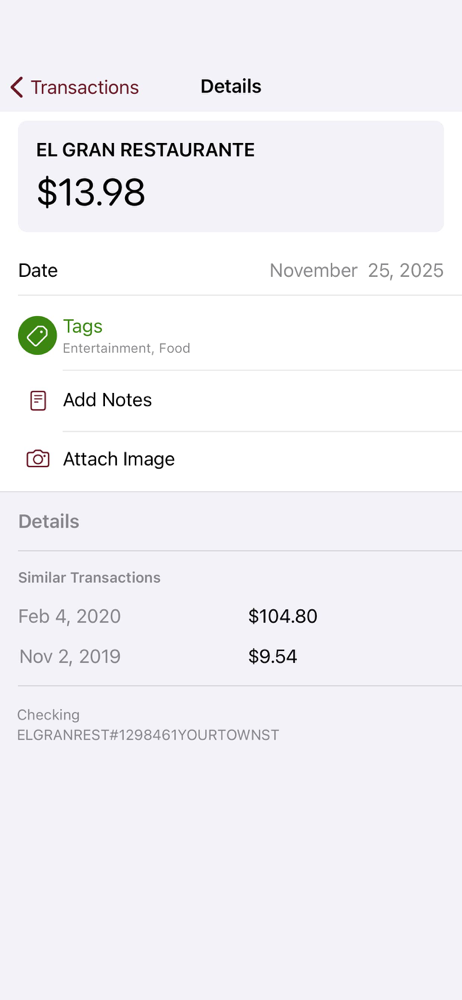462x1000 pixels.
Task: Open the Tags row
Action: (231, 335)
